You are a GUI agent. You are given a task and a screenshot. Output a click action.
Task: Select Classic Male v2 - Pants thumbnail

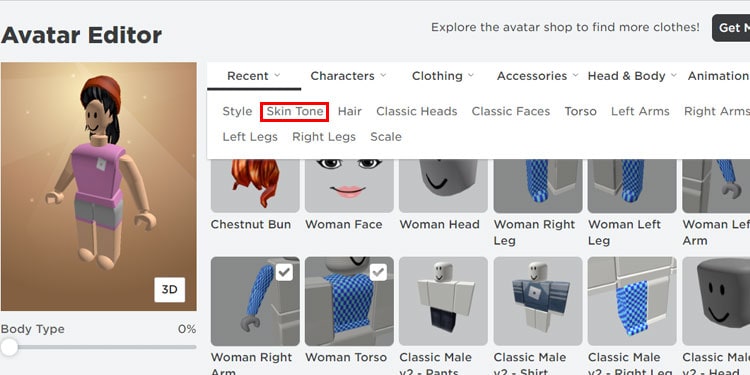pyautogui.click(x=443, y=301)
